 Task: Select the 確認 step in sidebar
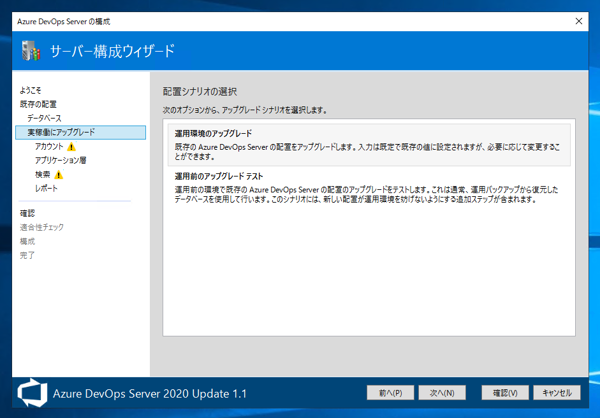[x=27, y=213]
